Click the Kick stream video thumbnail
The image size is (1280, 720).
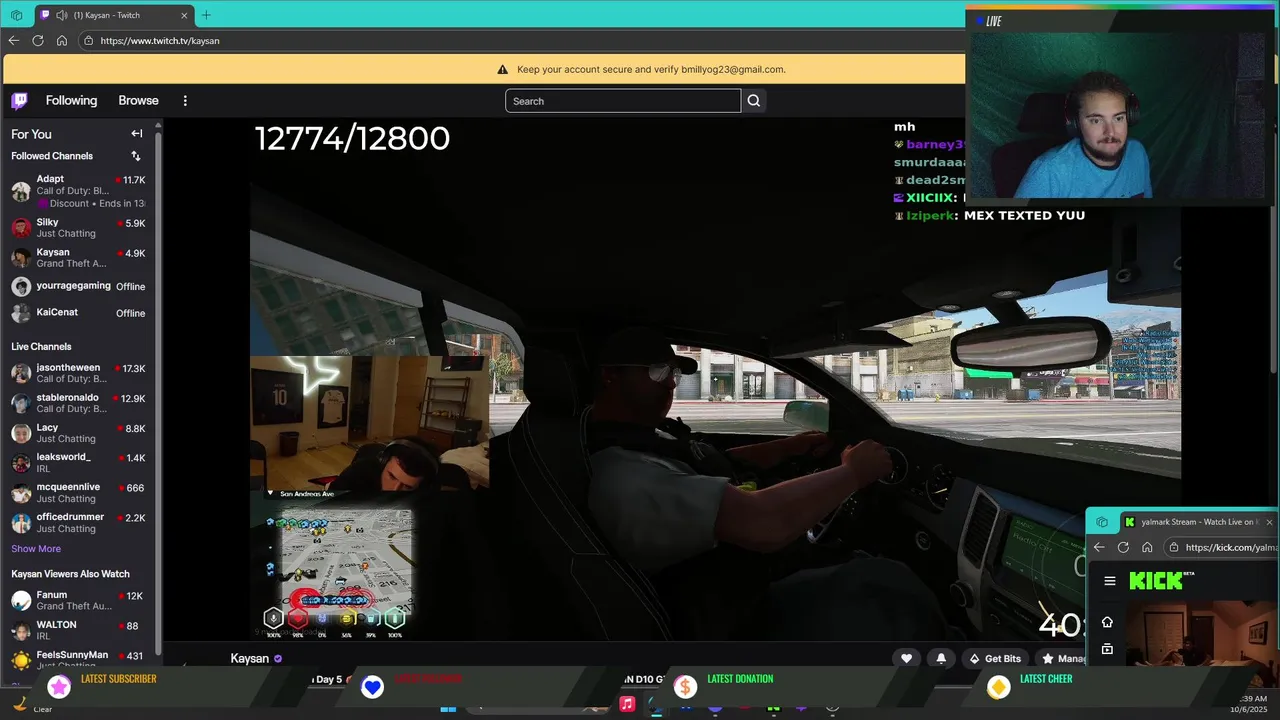coord(1202,633)
